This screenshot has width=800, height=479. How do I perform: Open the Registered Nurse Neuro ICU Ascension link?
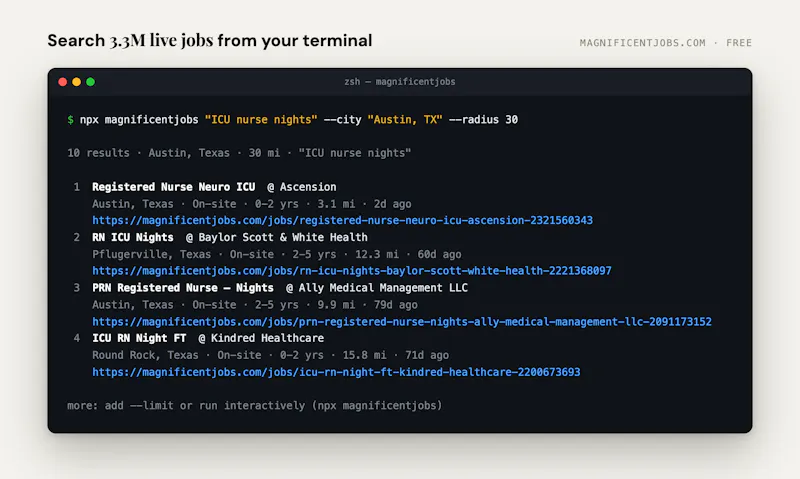coord(342,220)
